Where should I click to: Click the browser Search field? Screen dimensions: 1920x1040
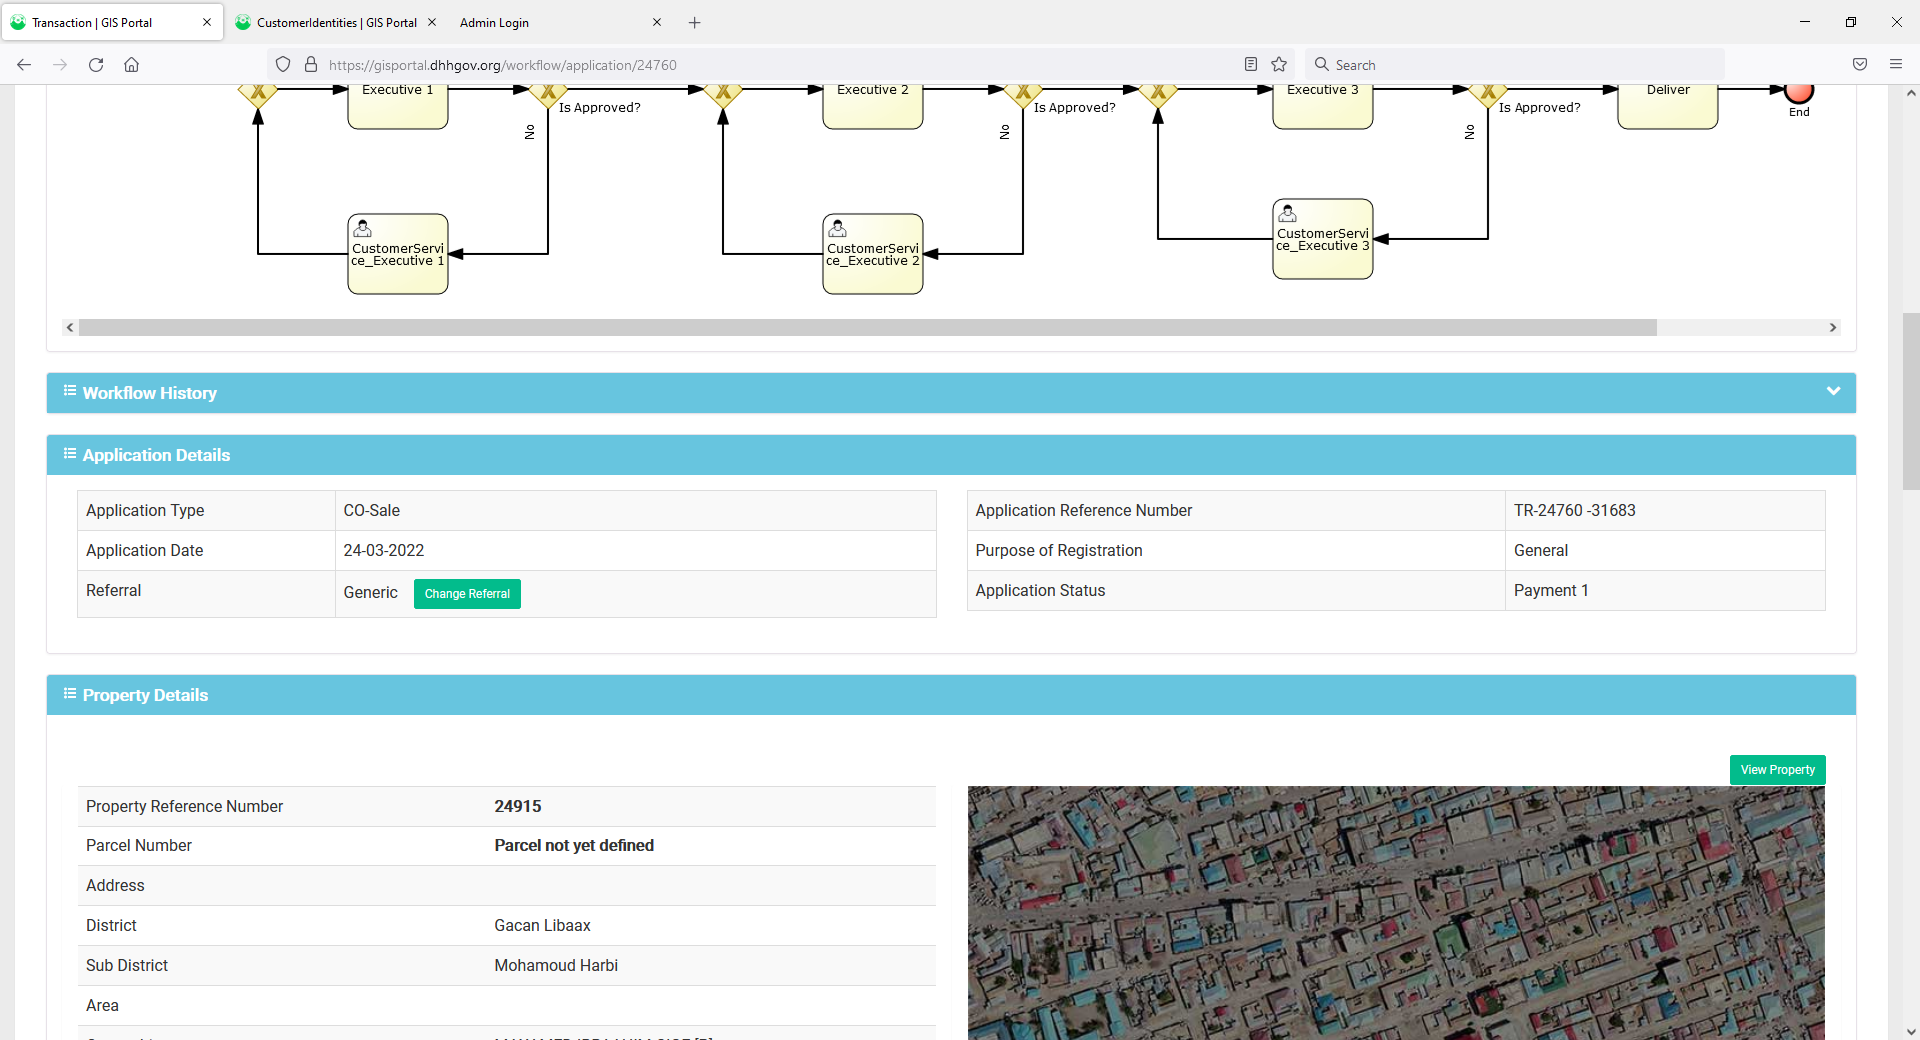coord(1515,65)
